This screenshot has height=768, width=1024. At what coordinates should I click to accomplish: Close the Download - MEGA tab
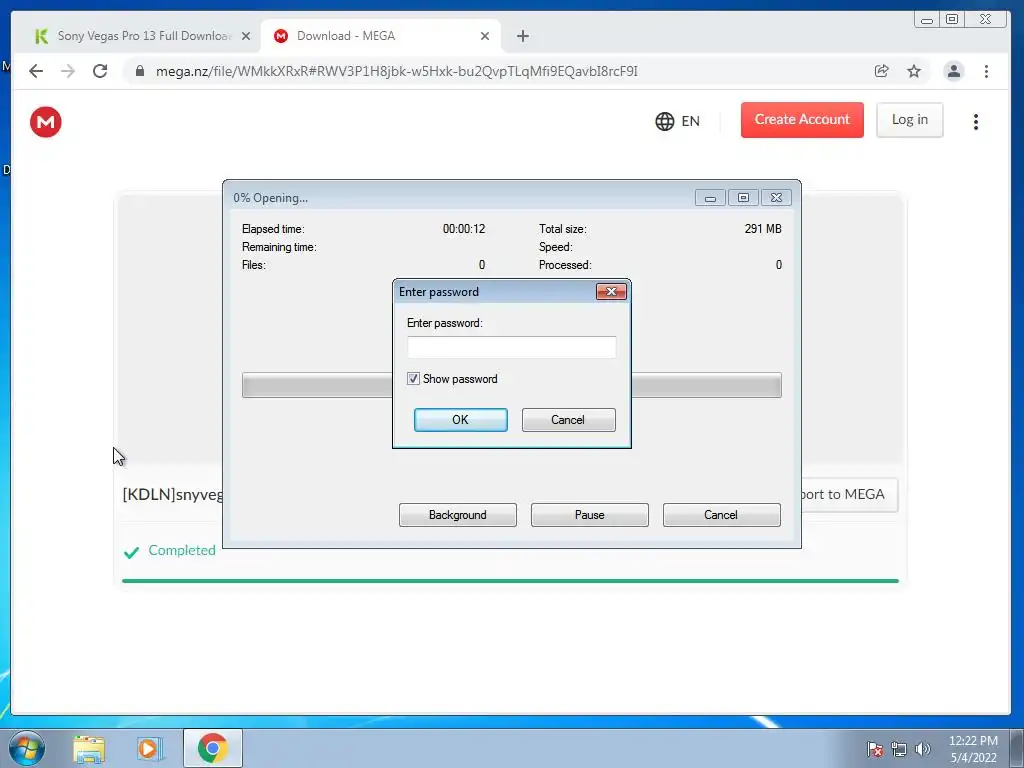click(x=485, y=36)
